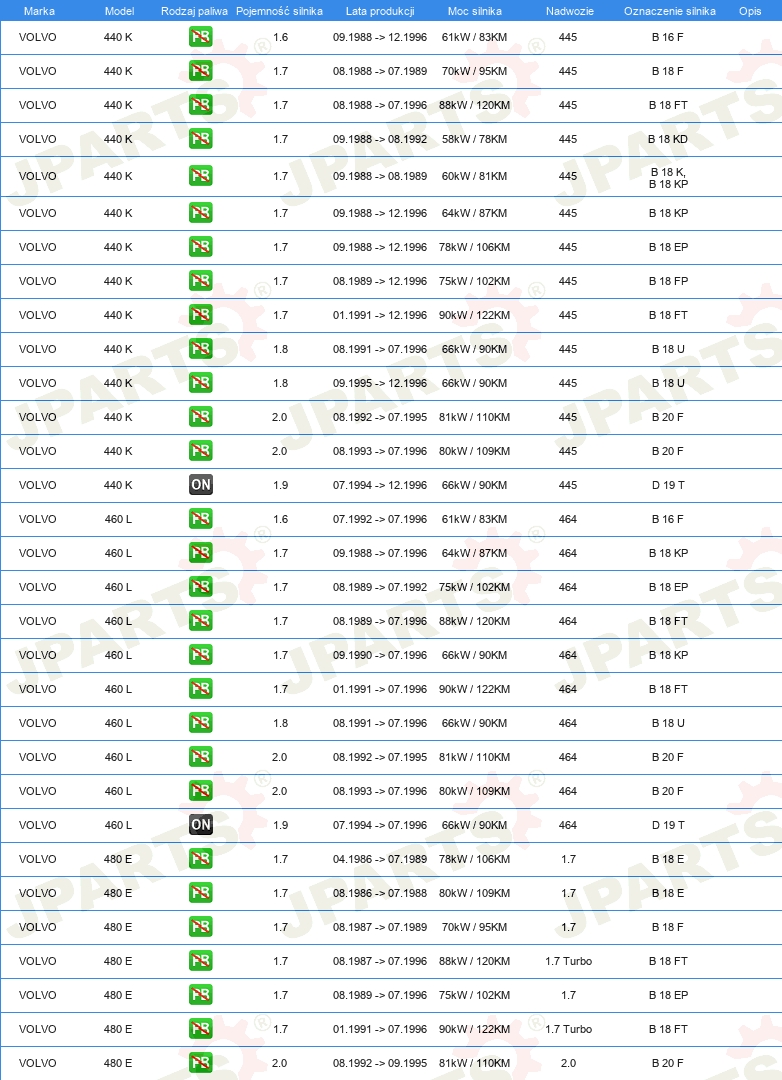Click petrol icon in 460 L 09.1990 -> 07.1996 row
The height and width of the screenshot is (1080, 782).
(x=200, y=655)
